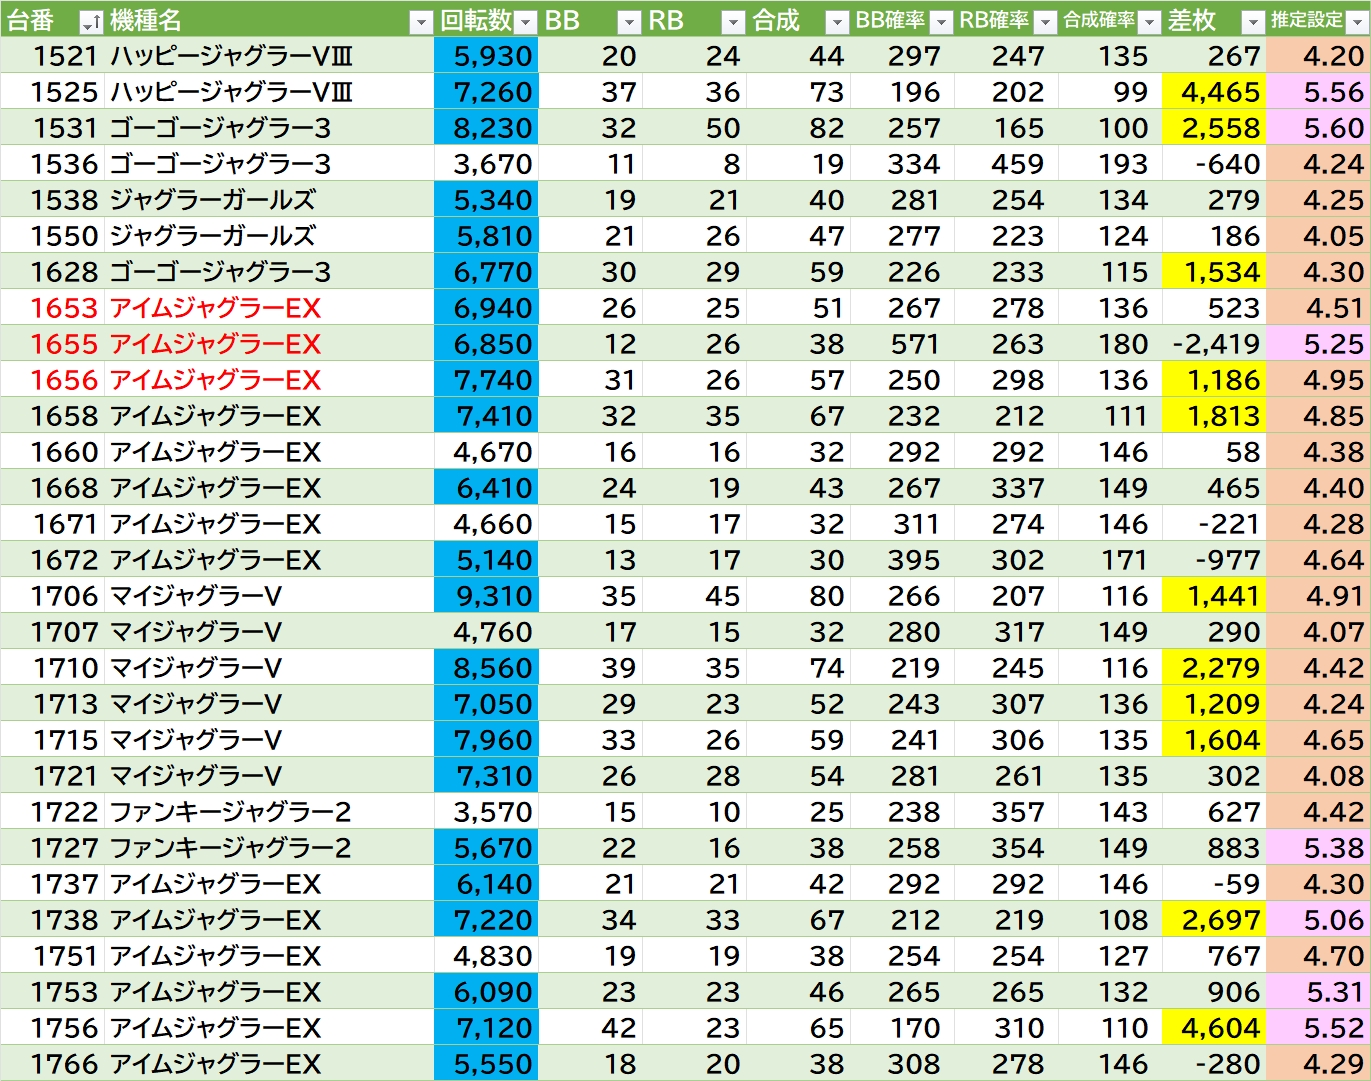Select the 台番 header cell
The height and width of the screenshot is (1081, 1371).
[52, 20]
